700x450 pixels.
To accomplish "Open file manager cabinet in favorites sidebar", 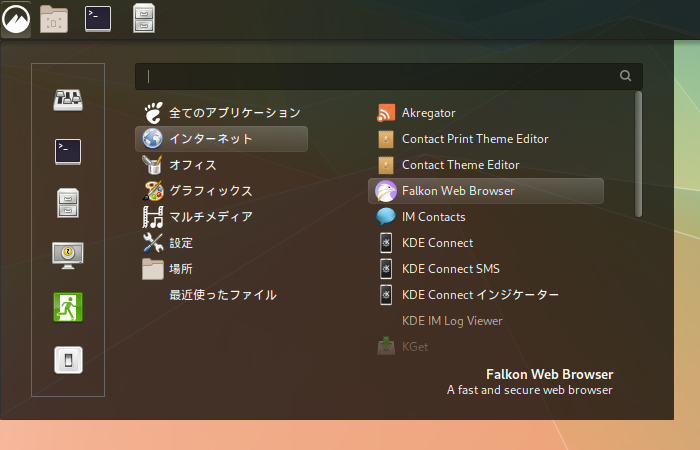I will (x=68, y=204).
